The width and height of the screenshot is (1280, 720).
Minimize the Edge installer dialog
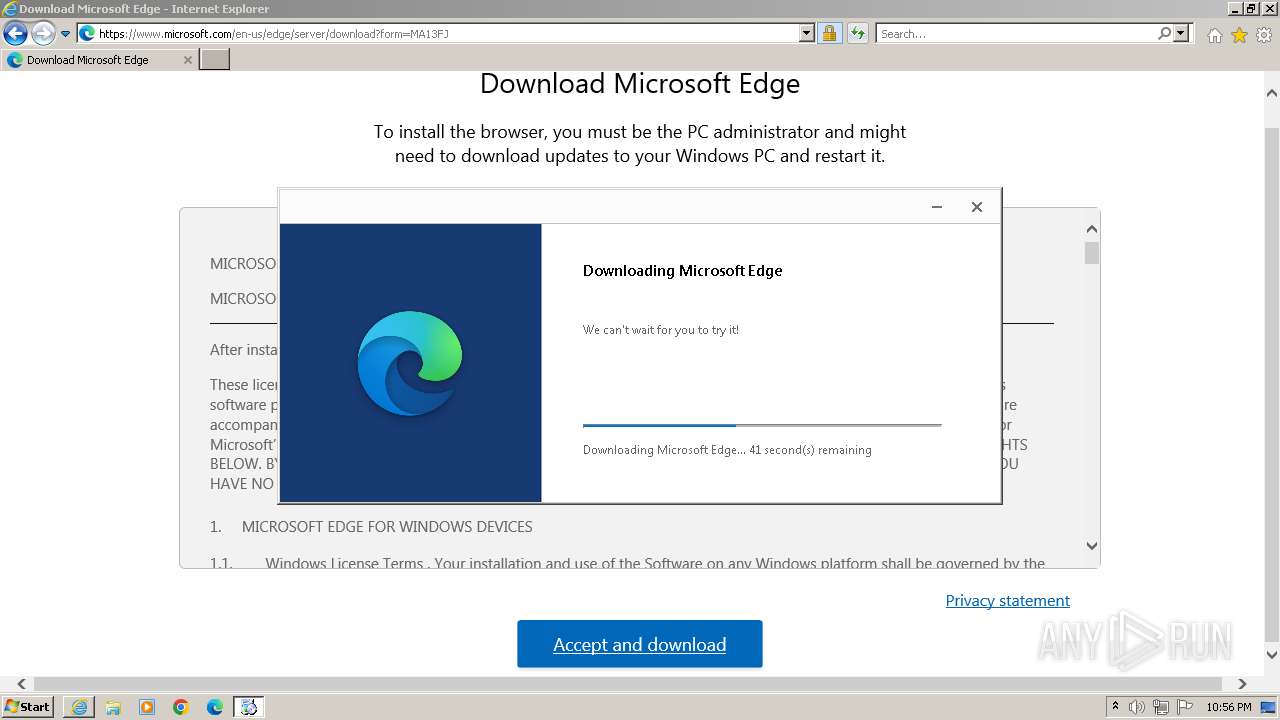[x=937, y=207]
